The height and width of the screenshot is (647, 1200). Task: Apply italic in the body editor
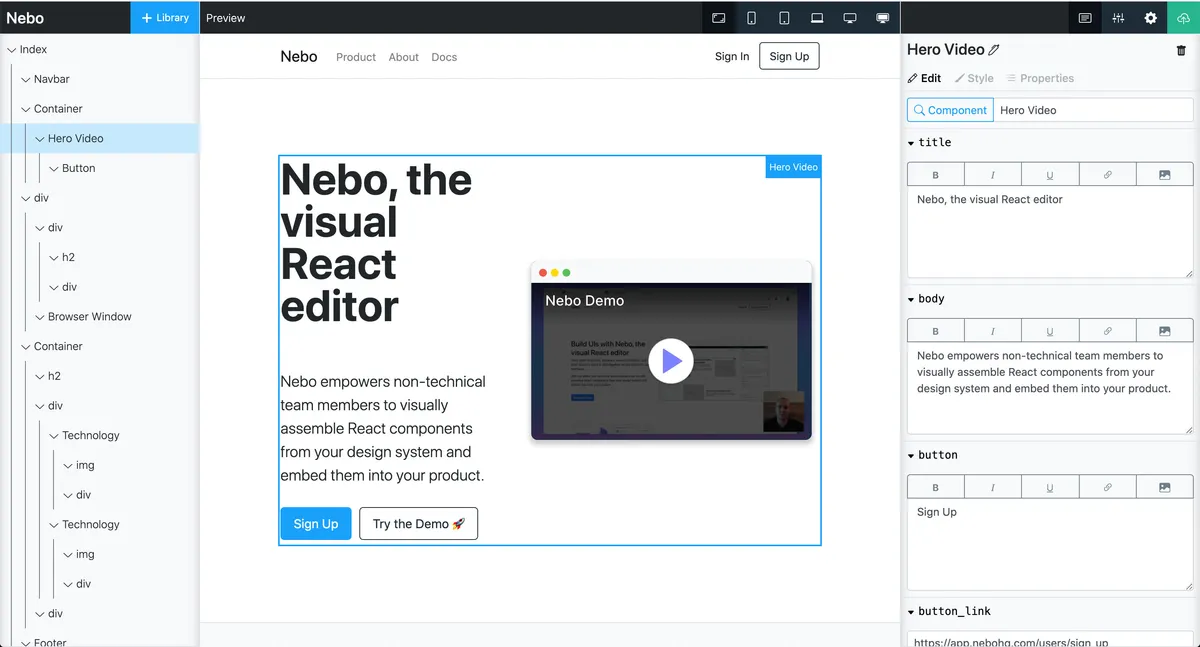(x=993, y=331)
